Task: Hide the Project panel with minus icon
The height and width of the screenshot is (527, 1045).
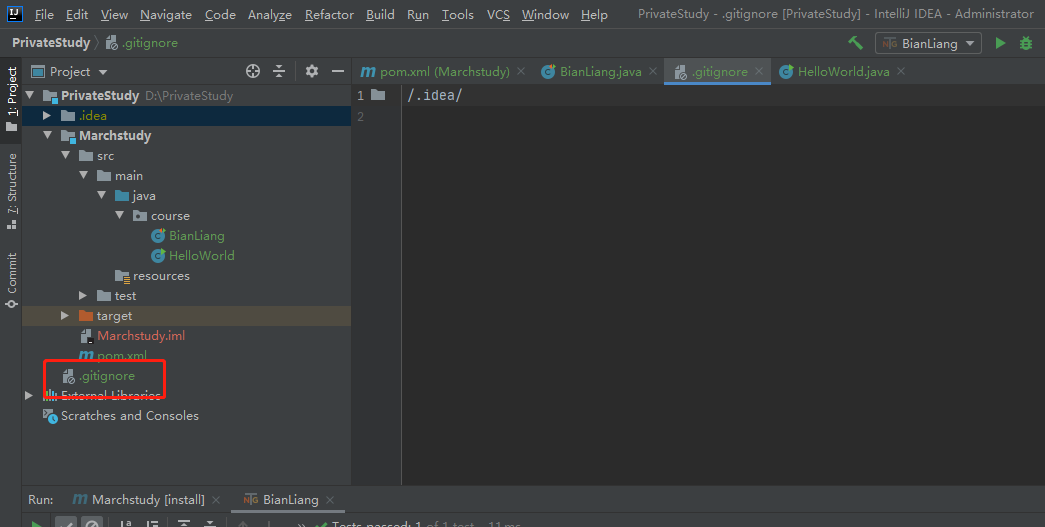Action: point(338,71)
